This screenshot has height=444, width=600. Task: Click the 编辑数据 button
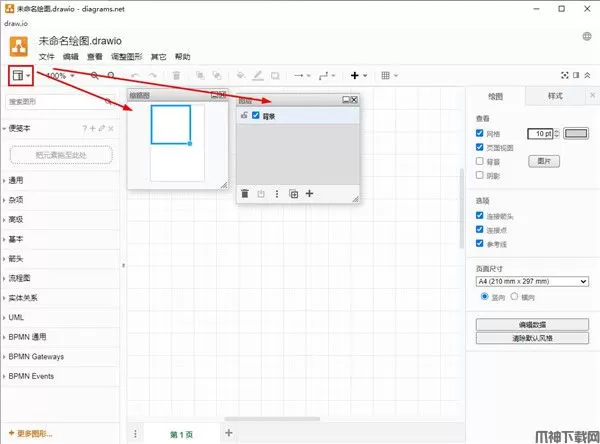click(531, 324)
